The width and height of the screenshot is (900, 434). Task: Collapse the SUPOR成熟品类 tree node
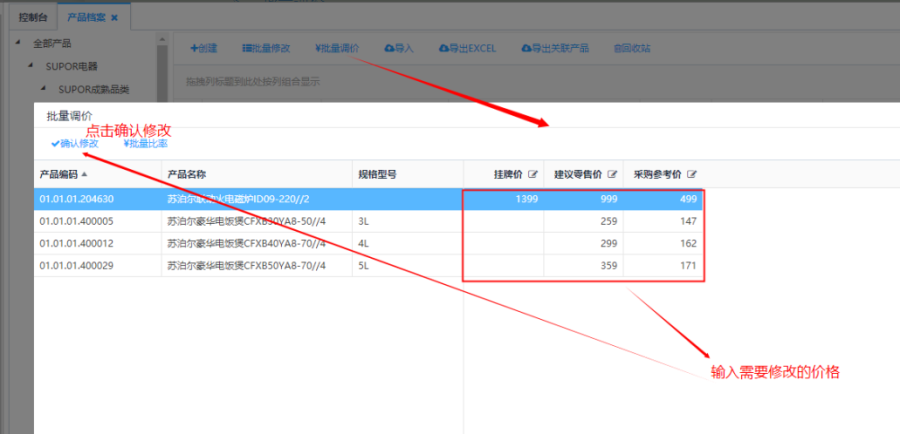[x=44, y=88]
